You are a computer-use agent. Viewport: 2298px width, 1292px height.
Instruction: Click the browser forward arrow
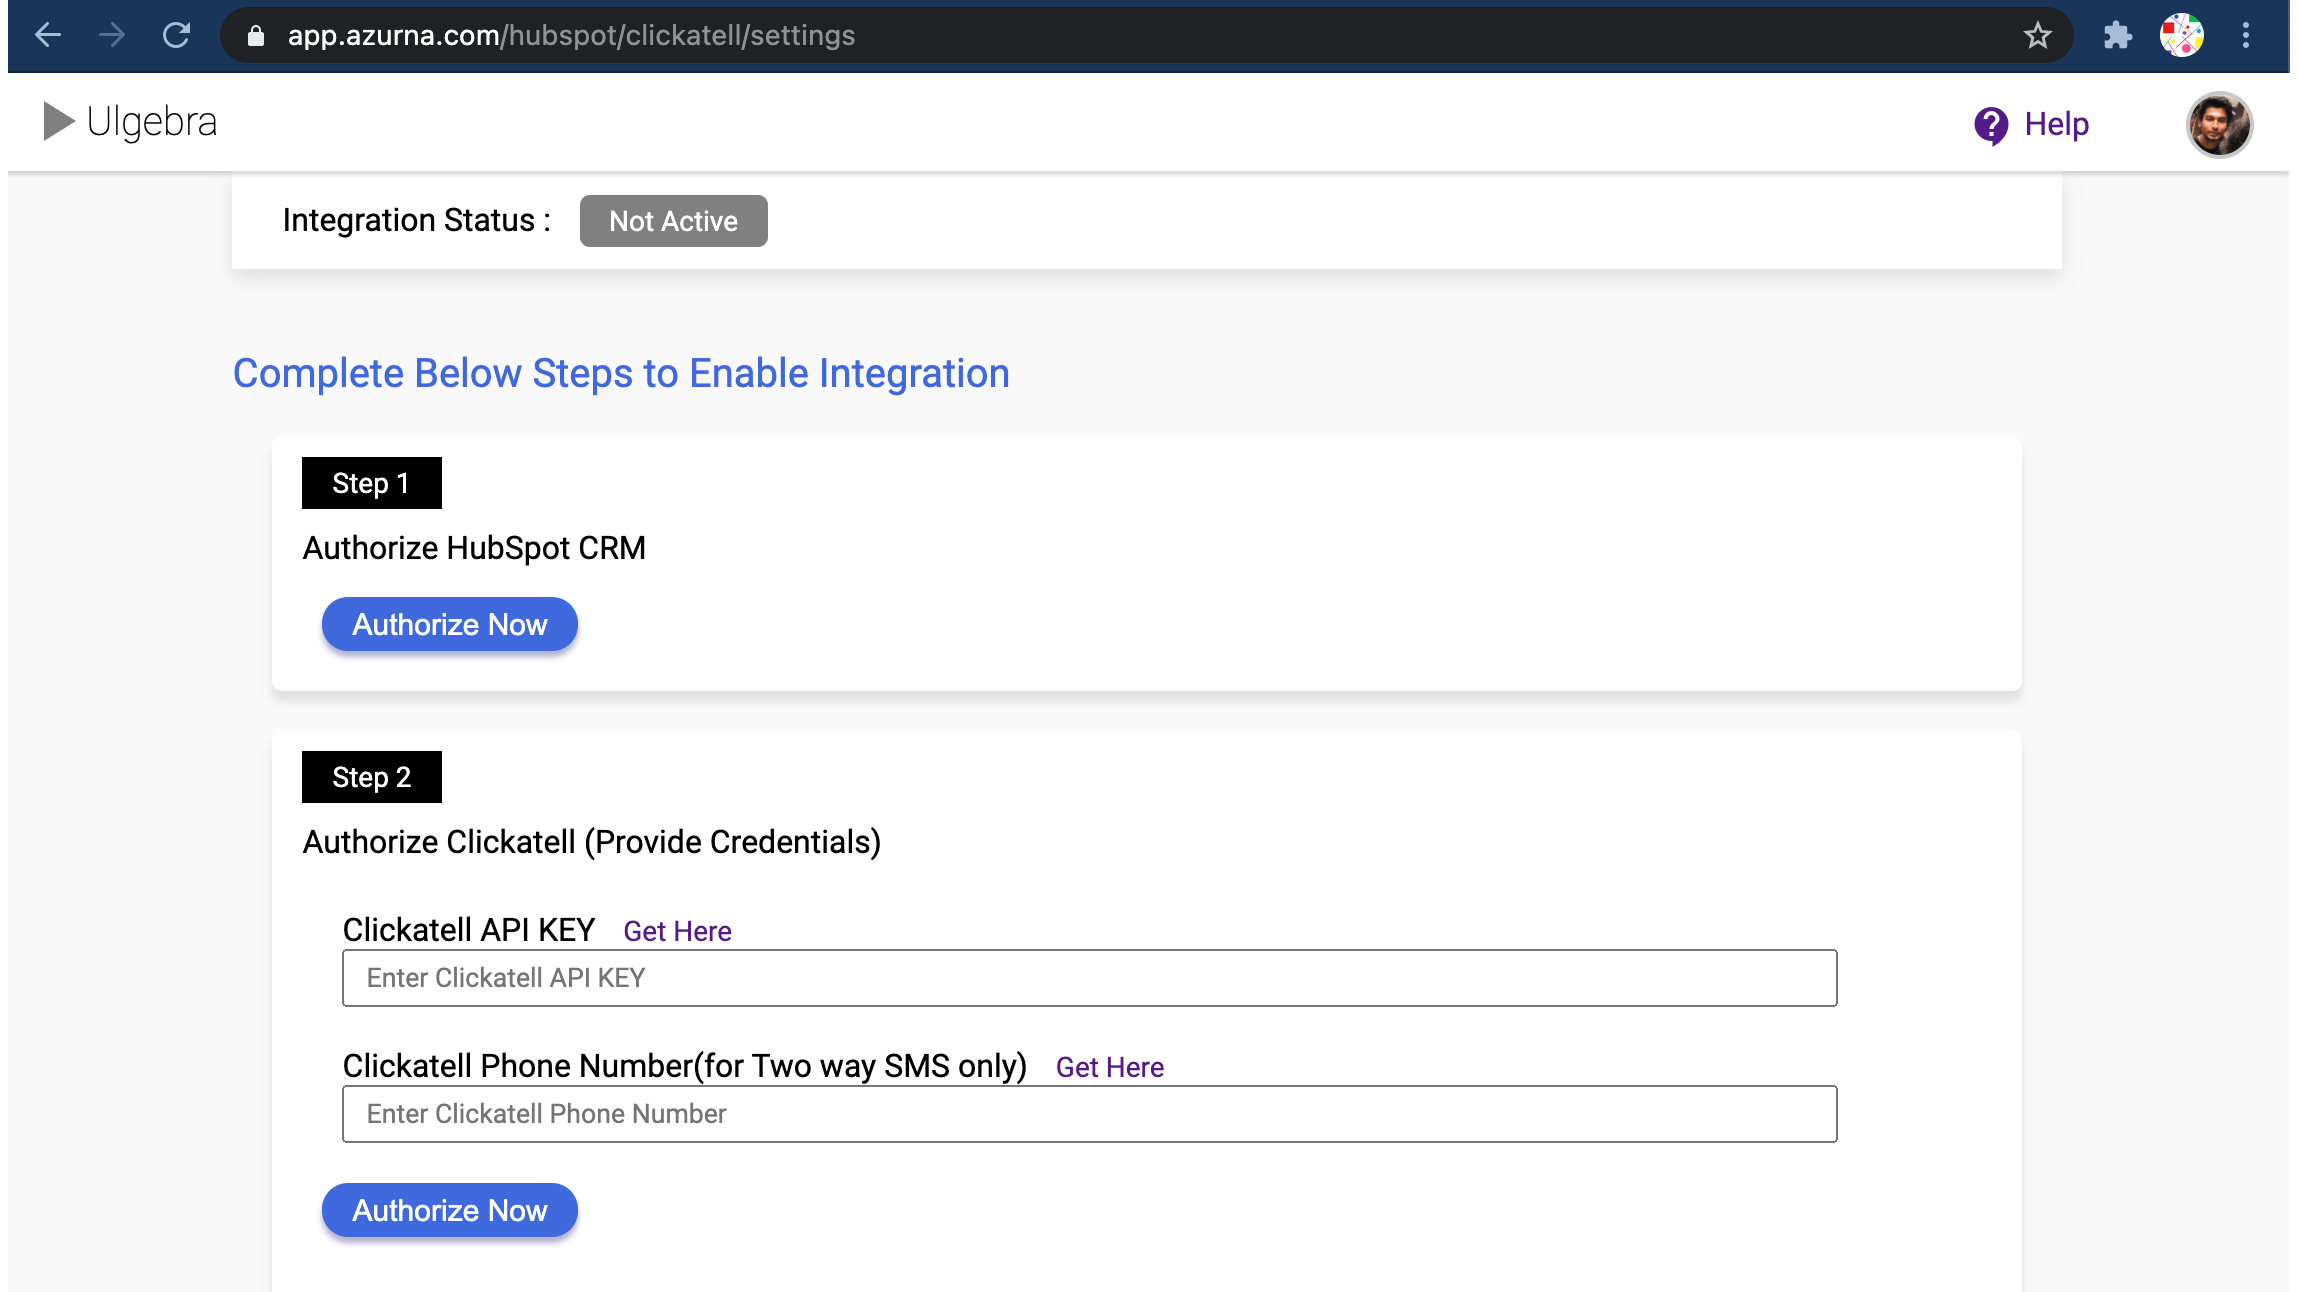pos(112,36)
